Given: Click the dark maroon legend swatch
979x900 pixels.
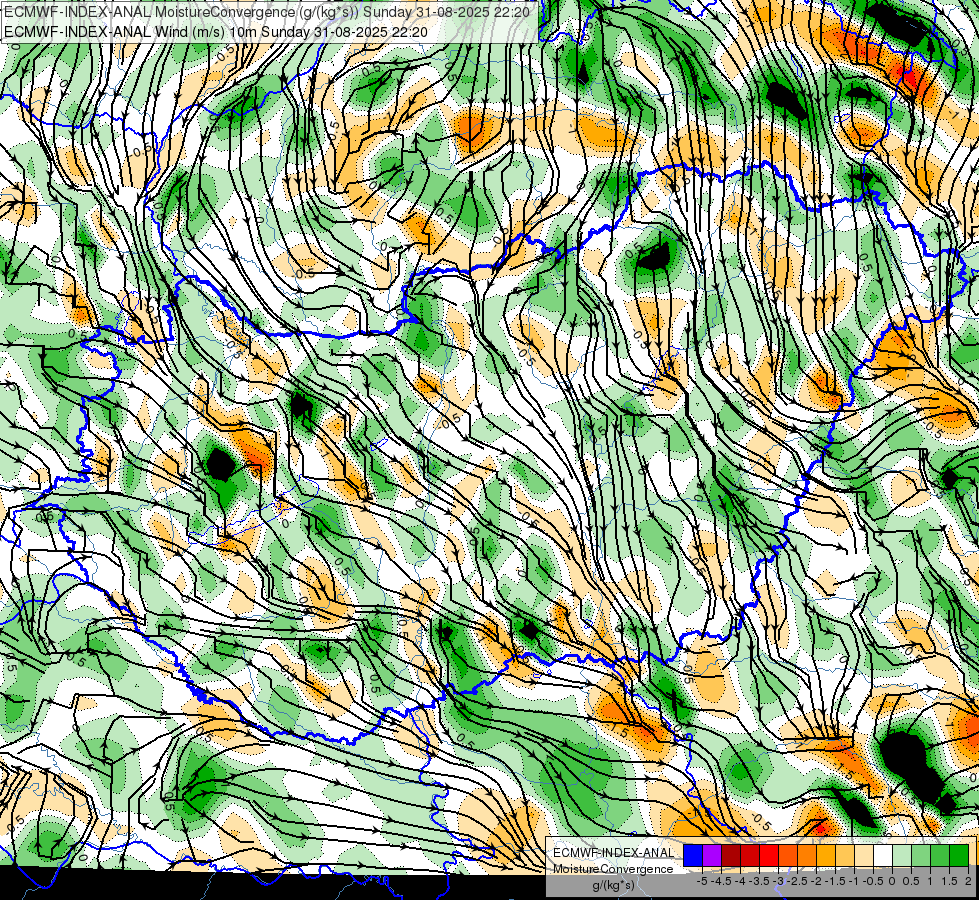Looking at the screenshot, I should click(x=731, y=856).
